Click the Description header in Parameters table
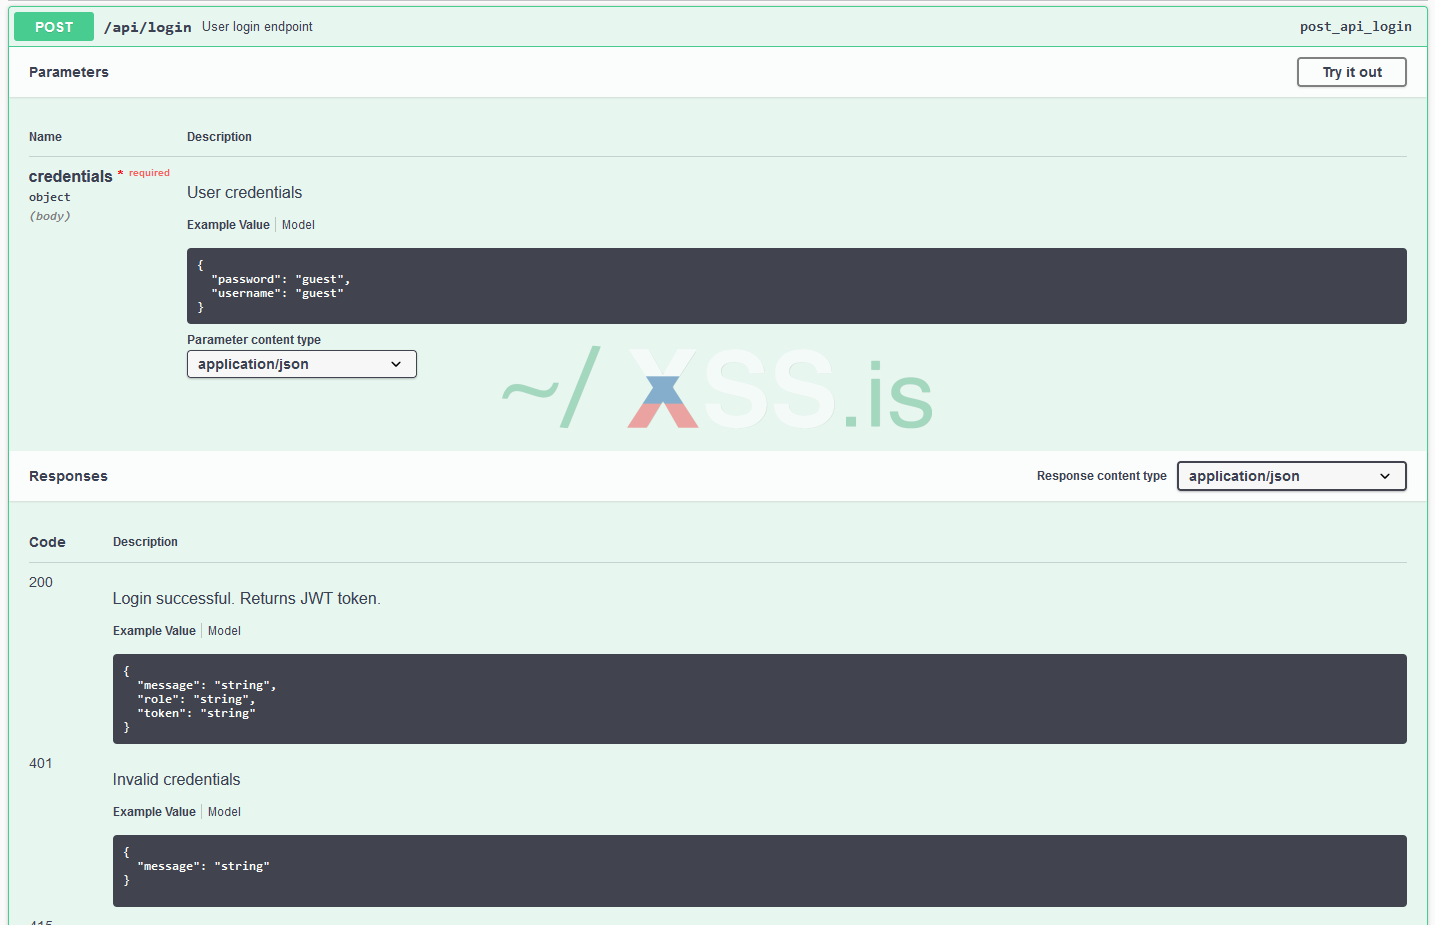 click(219, 137)
